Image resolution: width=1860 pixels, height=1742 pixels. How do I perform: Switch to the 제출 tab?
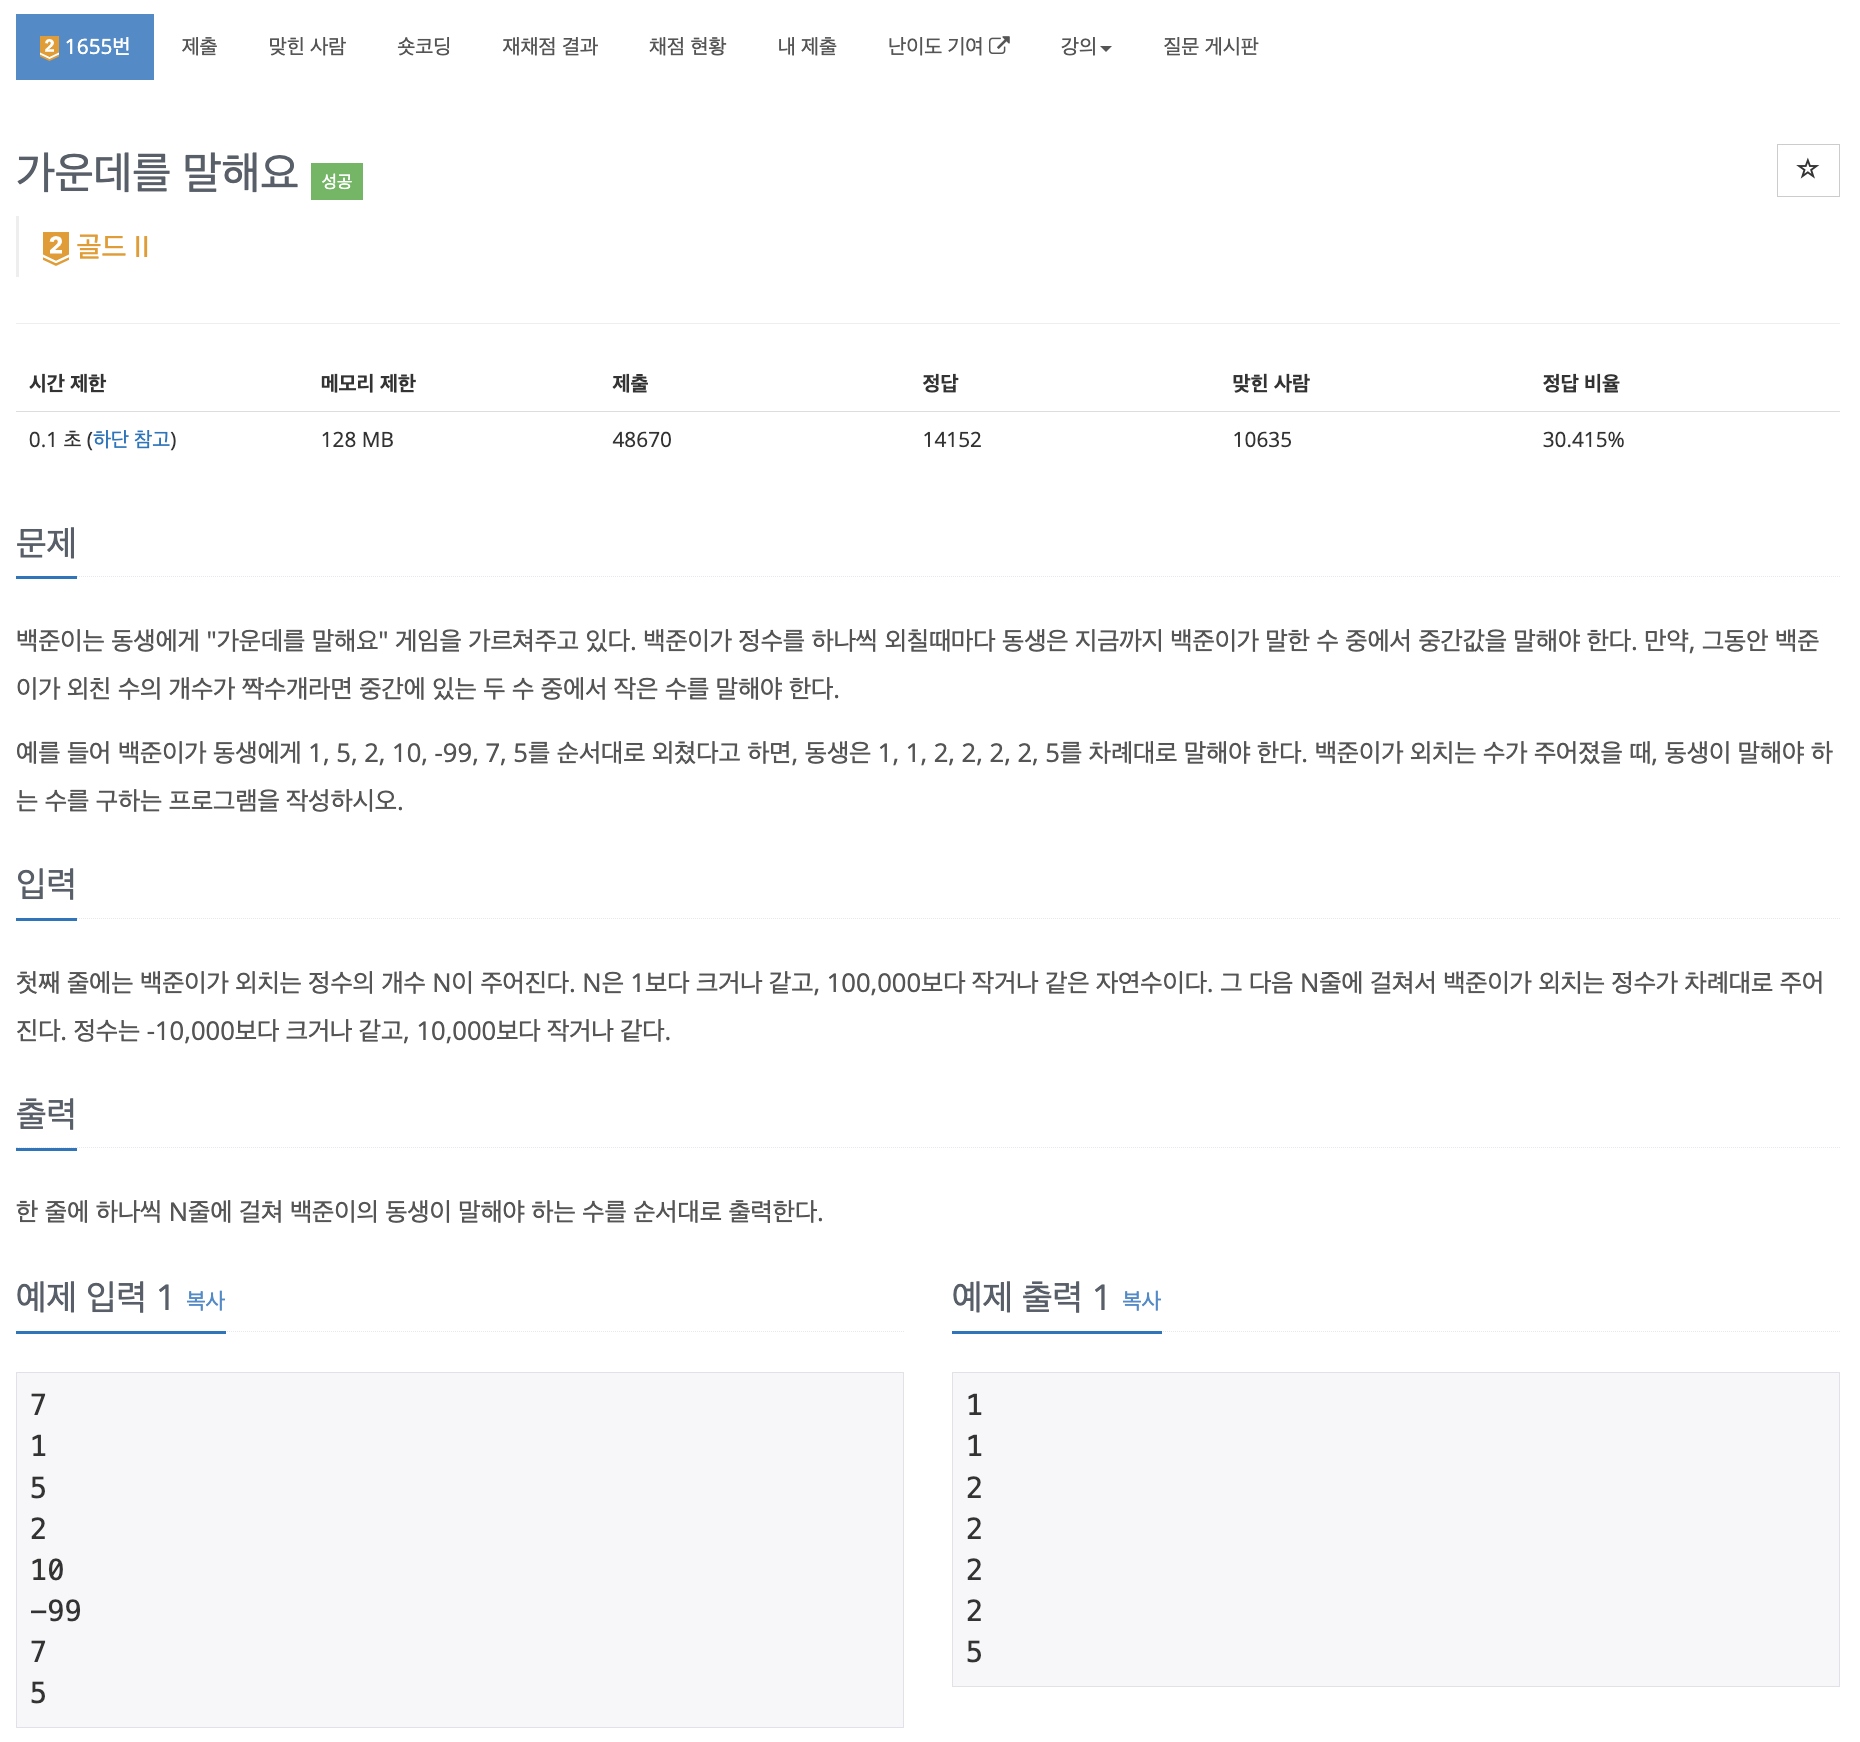coord(199,46)
